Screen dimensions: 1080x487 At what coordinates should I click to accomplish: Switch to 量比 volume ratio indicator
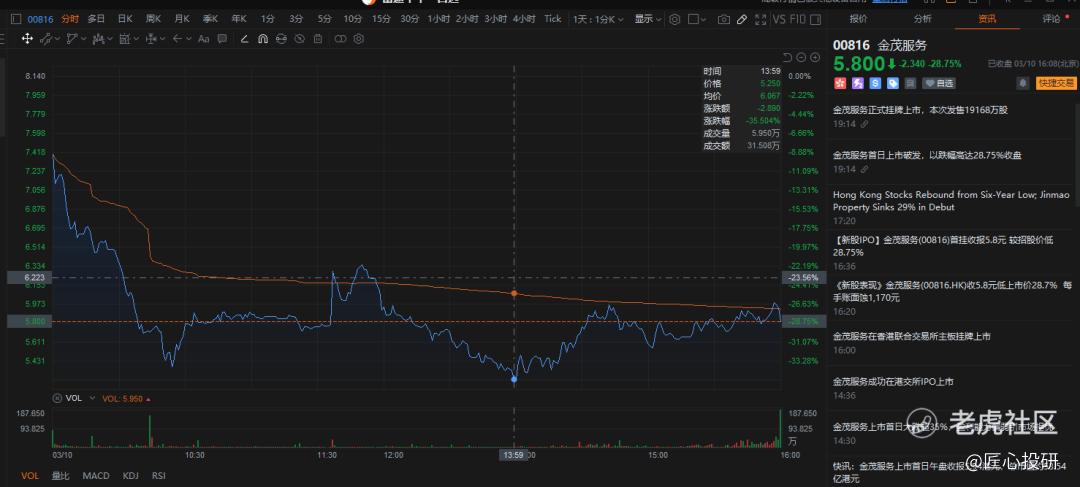[x=61, y=475]
